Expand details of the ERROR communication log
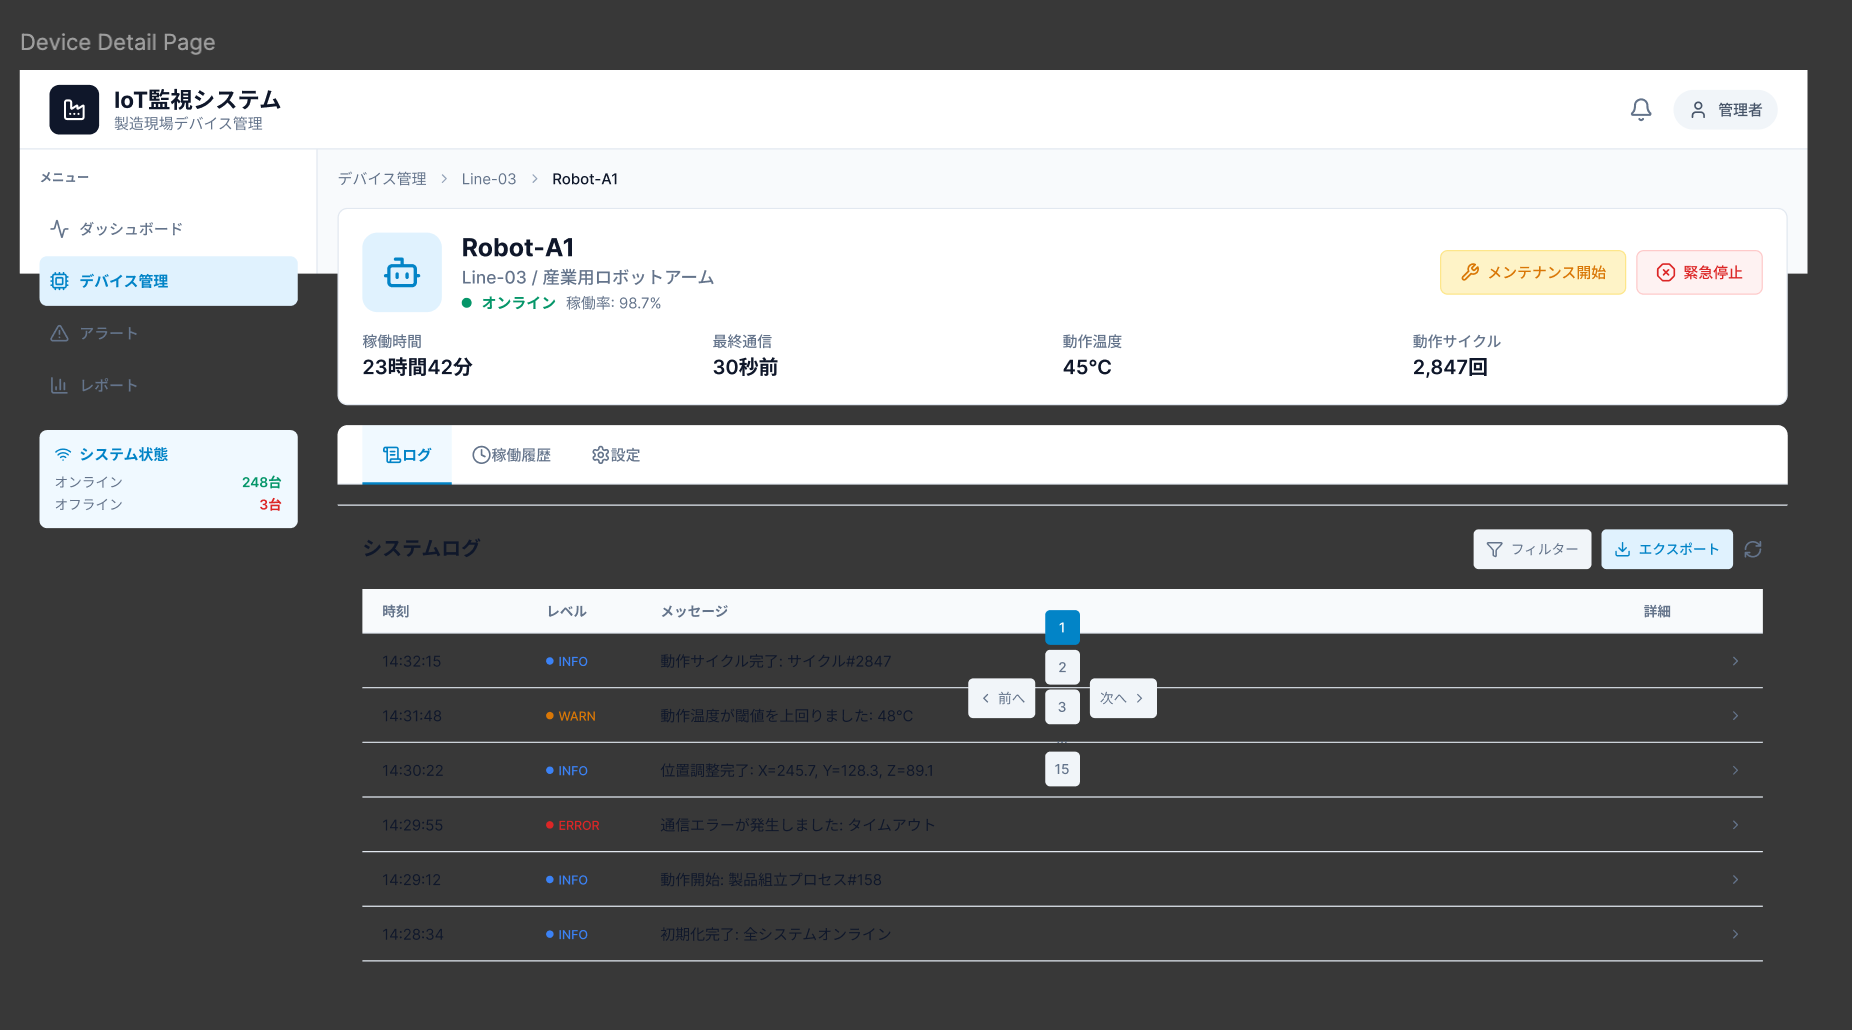This screenshot has height=1030, width=1852. (1735, 825)
